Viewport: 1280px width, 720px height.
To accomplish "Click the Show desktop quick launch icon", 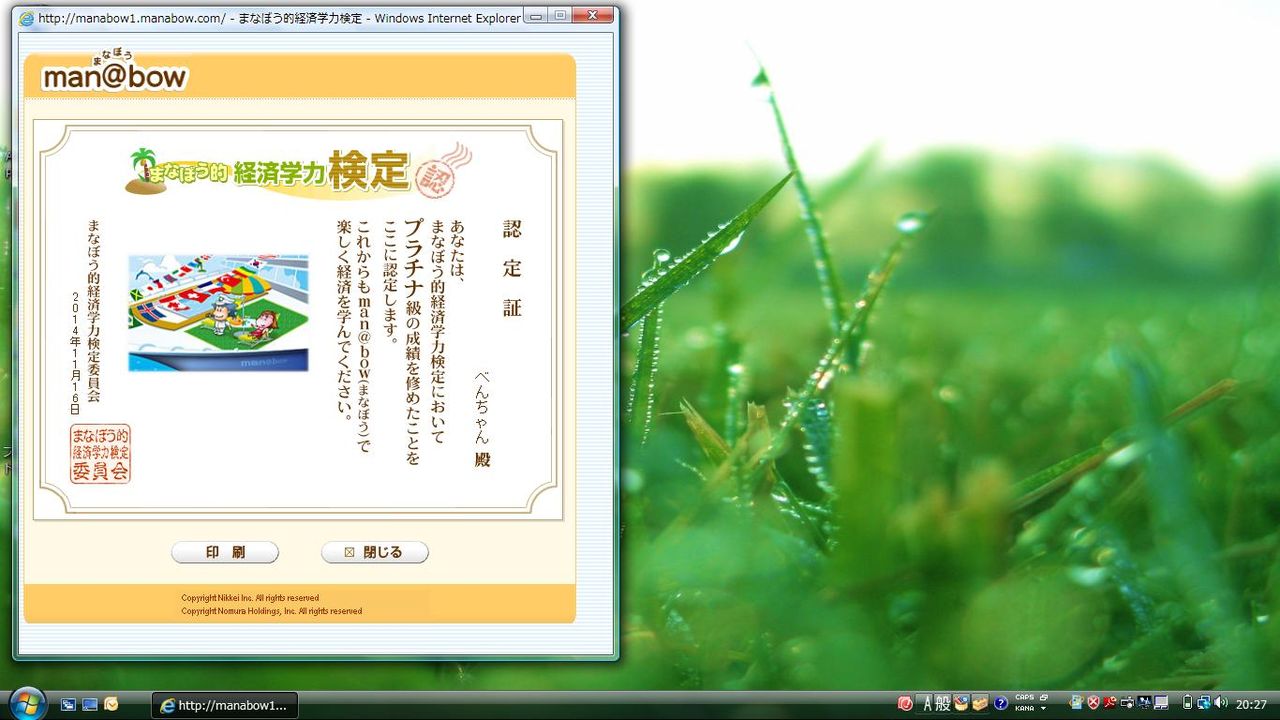I will [x=90, y=704].
